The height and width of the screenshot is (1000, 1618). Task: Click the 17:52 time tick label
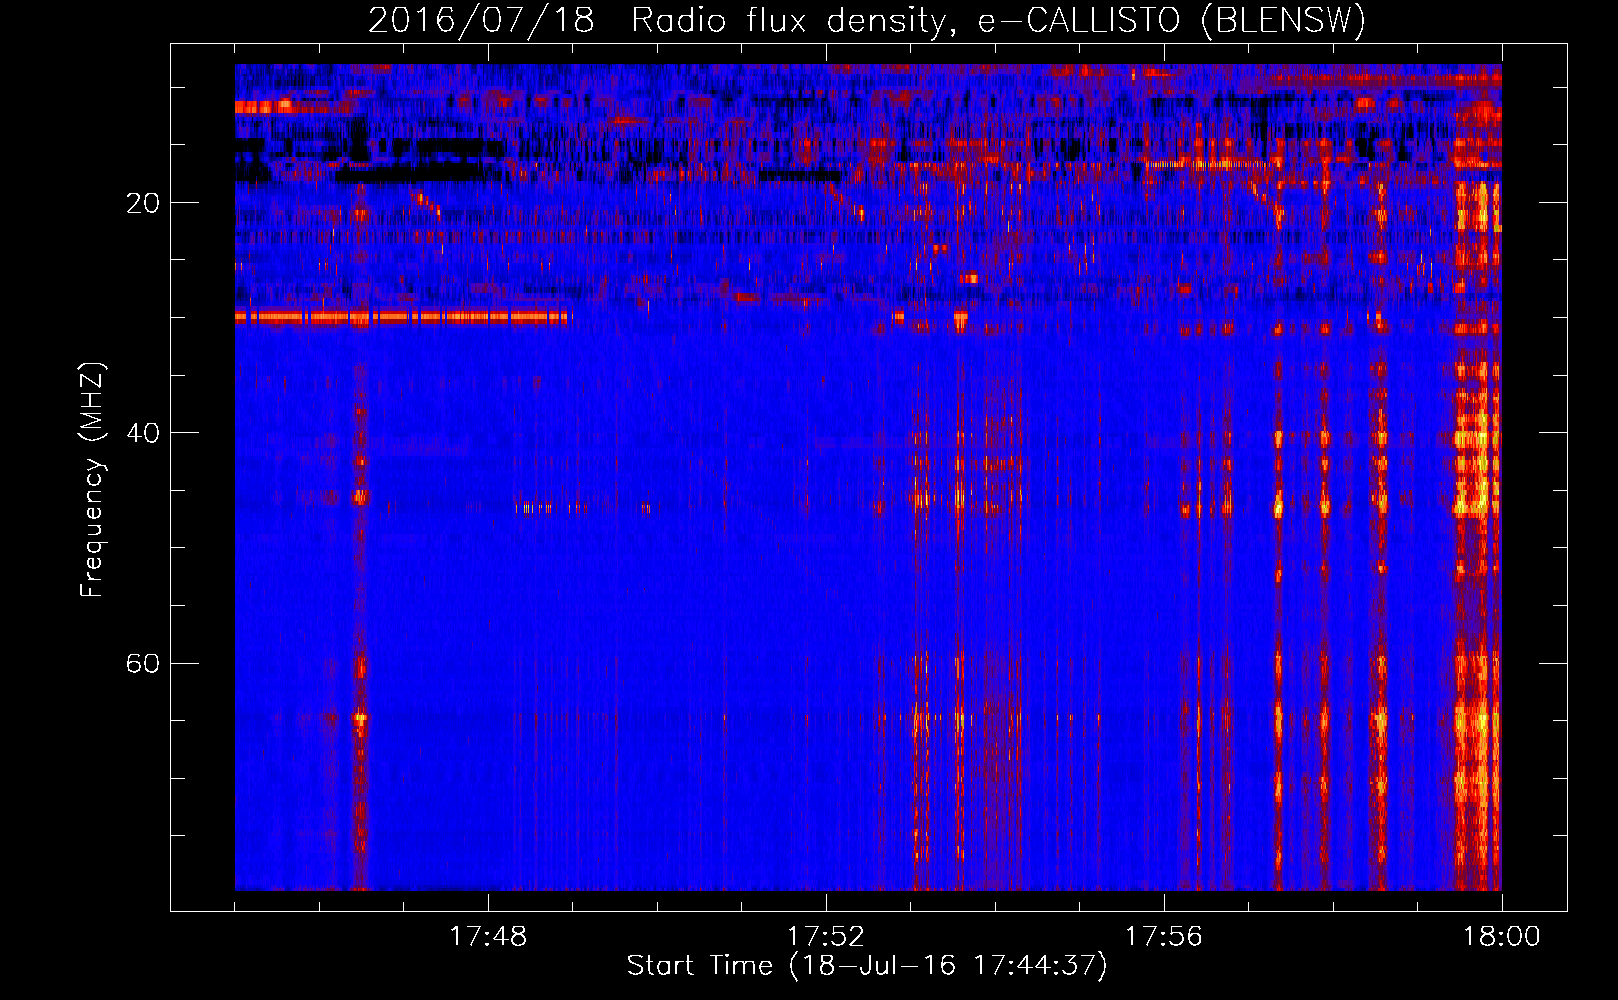click(x=825, y=937)
